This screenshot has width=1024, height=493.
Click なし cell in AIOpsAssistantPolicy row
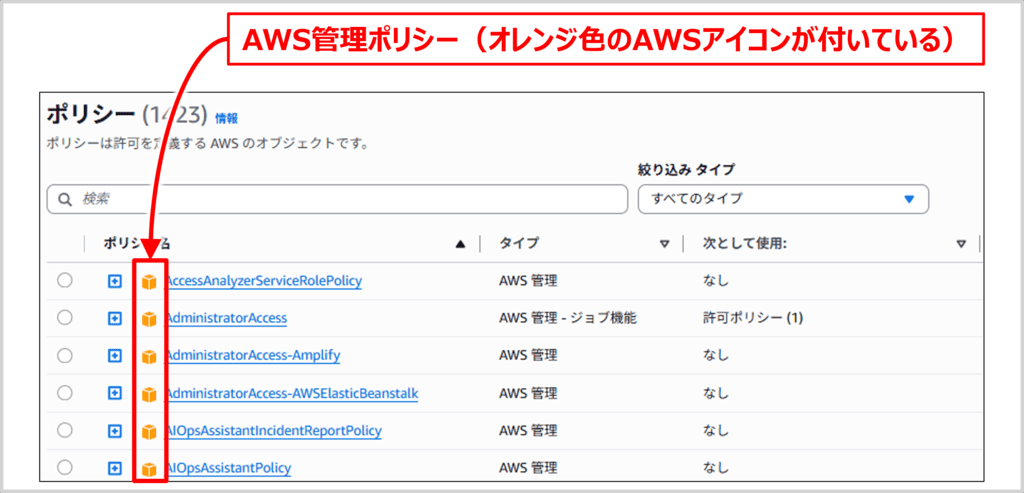pos(715,468)
